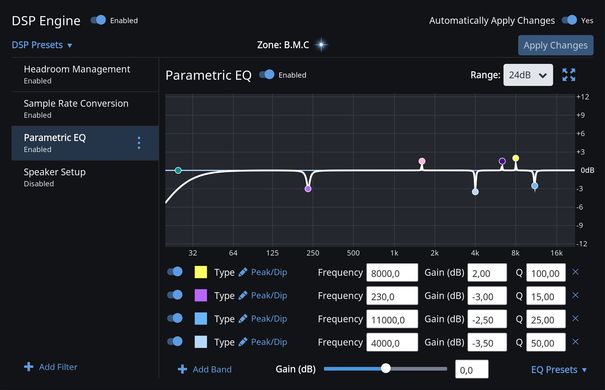Viewport: 605px width, 390px height.
Task: Click the purple color swatch of second band
Action: [201, 295]
